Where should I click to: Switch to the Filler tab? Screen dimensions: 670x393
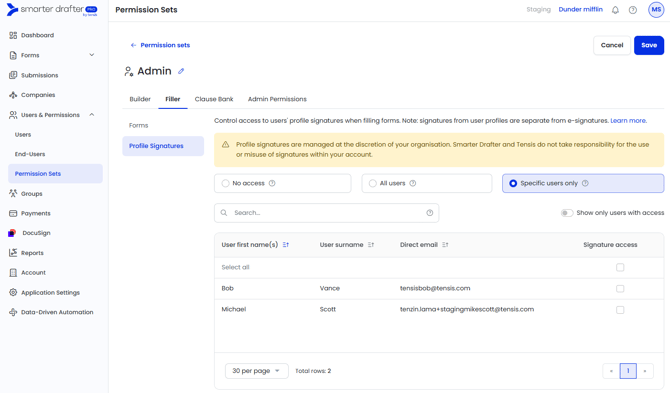[x=173, y=99]
